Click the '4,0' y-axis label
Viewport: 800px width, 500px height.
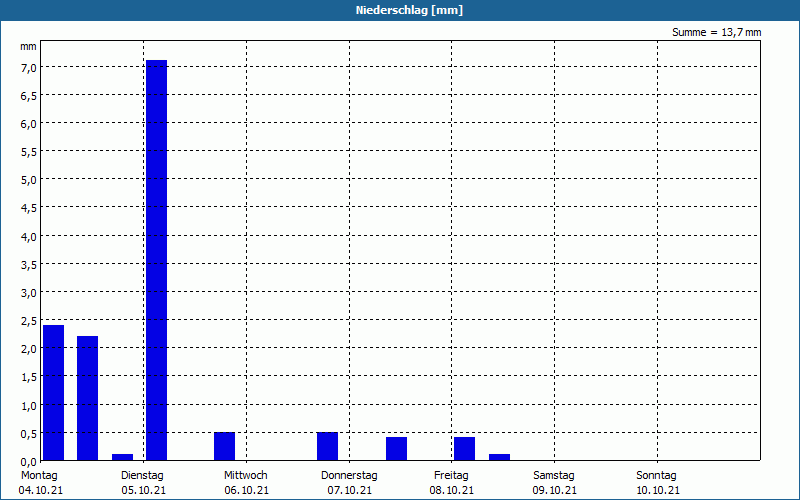(28, 236)
